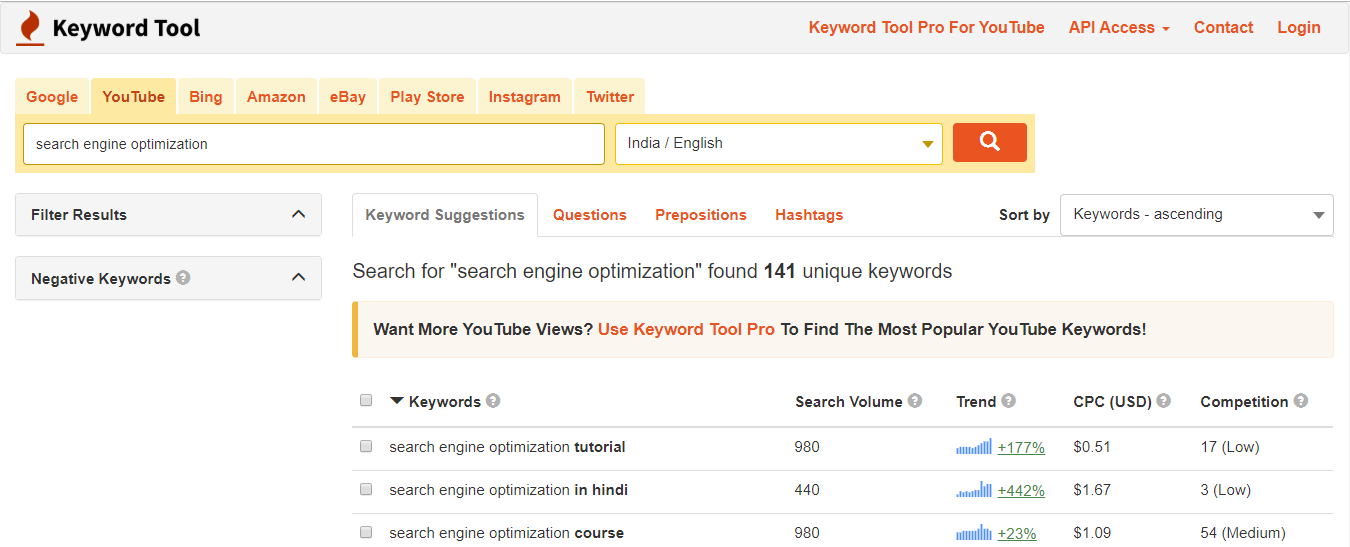
Task: Collapse the Filter Results panel
Action: point(298,214)
